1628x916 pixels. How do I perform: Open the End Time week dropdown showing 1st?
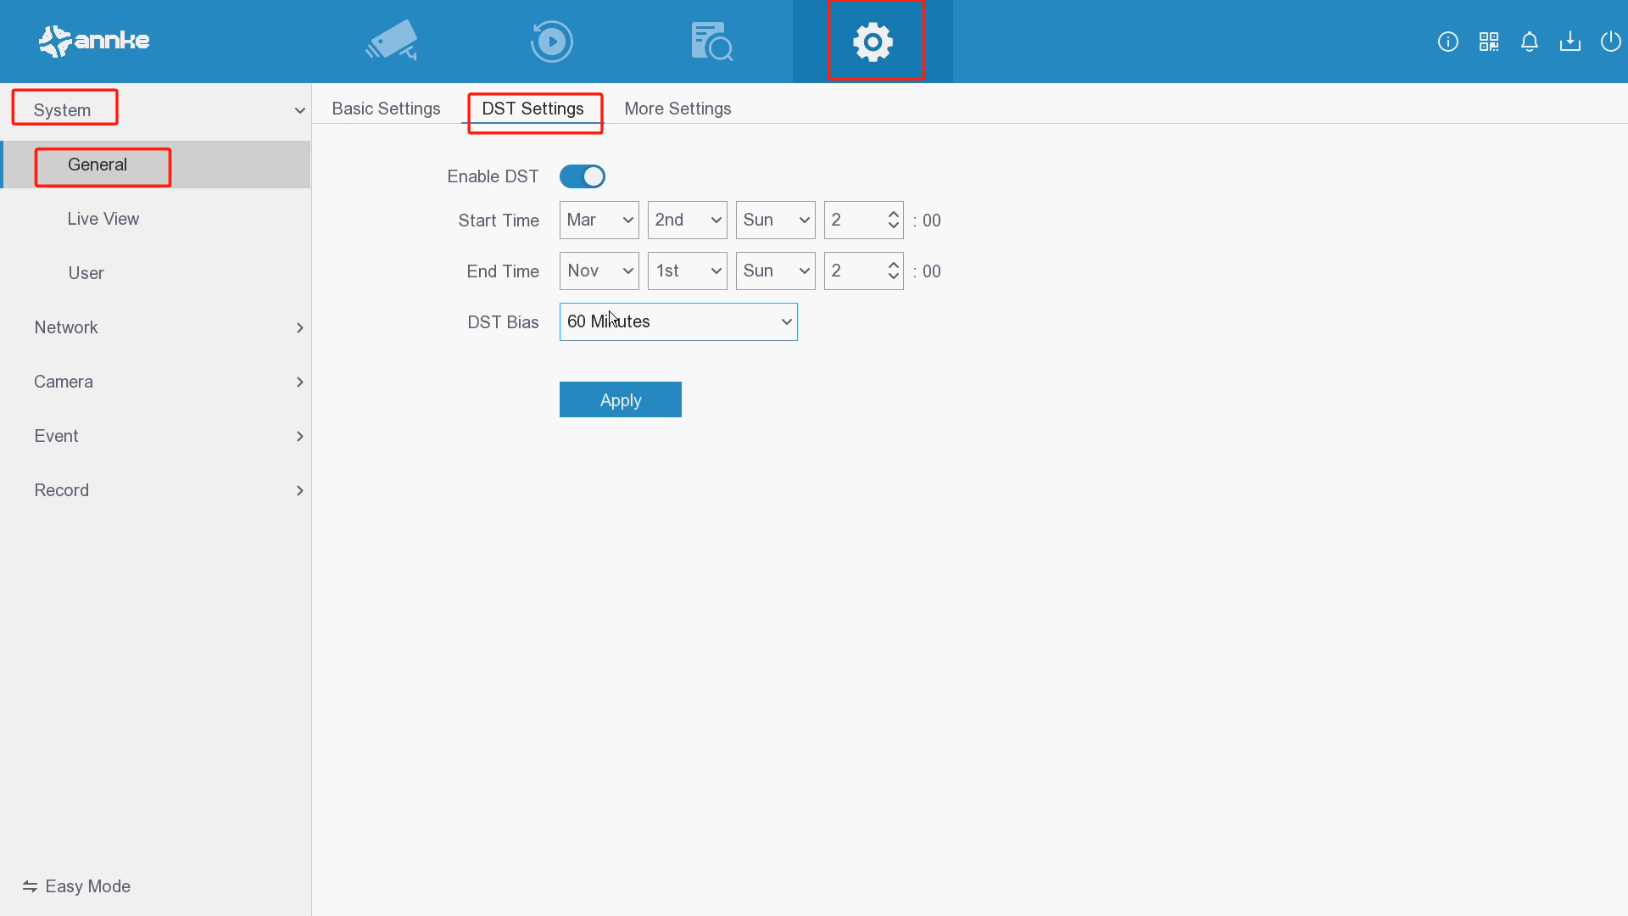(x=687, y=271)
